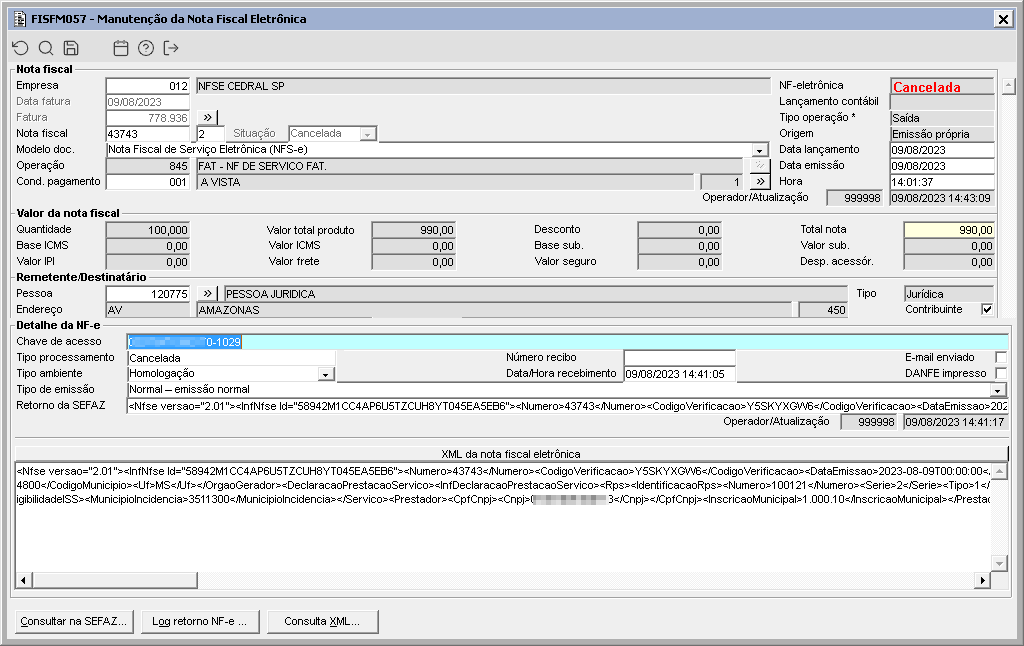Click the Chave de acesso field

click(x=568, y=342)
